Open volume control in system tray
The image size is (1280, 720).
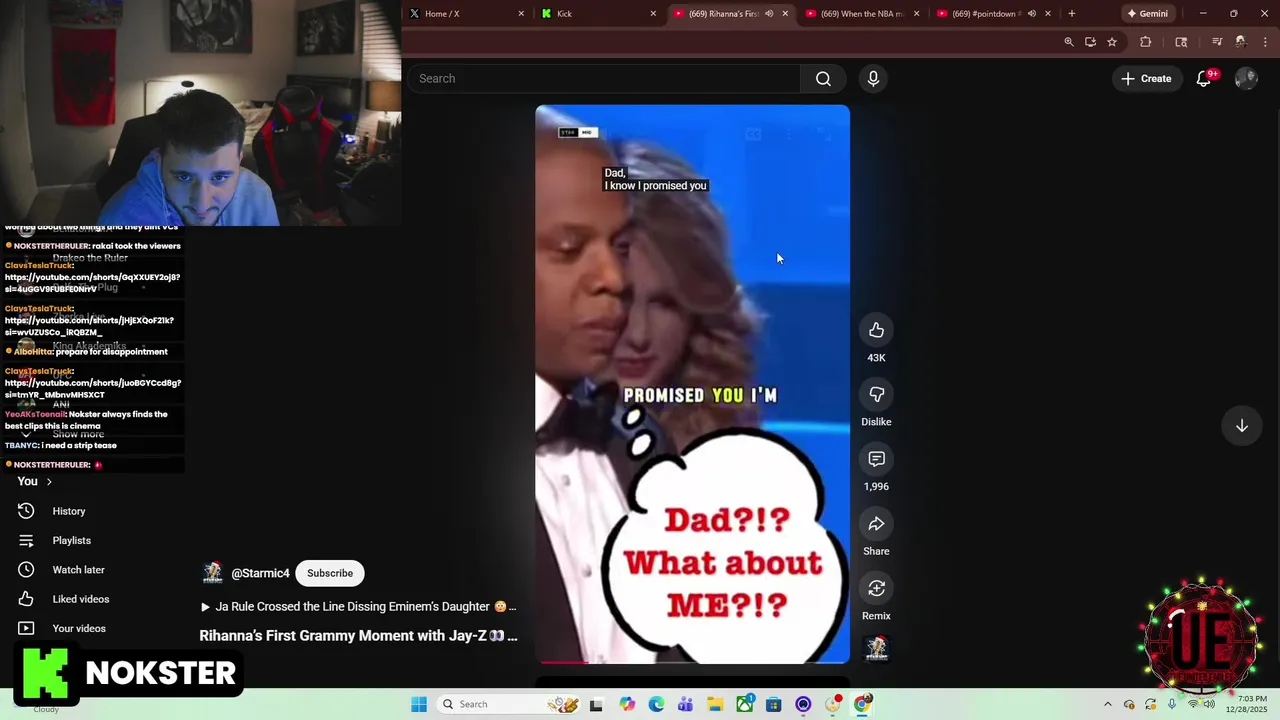tap(1209, 704)
